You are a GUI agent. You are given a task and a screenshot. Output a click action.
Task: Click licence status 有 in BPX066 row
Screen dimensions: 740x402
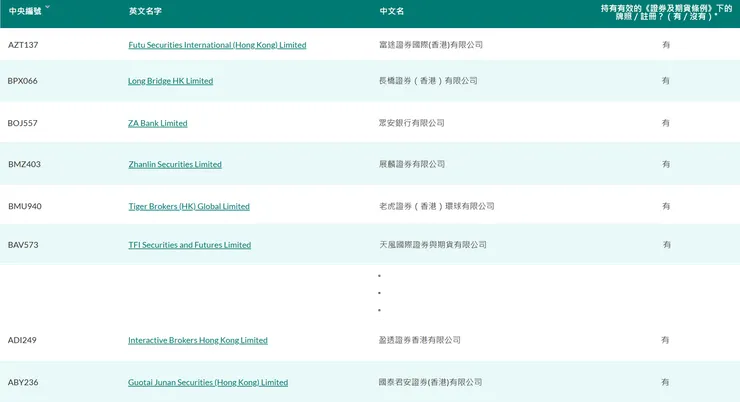[x=665, y=81]
